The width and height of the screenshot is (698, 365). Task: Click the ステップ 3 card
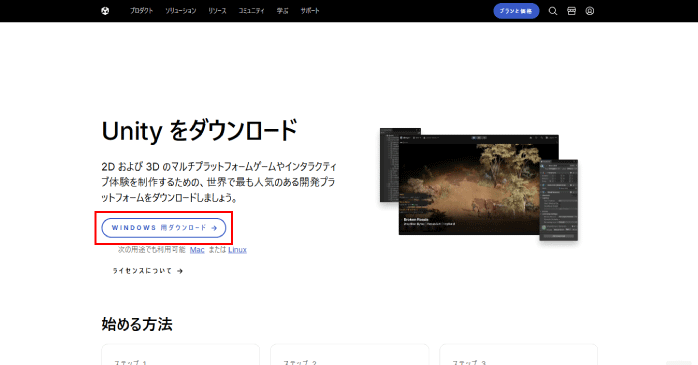[518, 354]
